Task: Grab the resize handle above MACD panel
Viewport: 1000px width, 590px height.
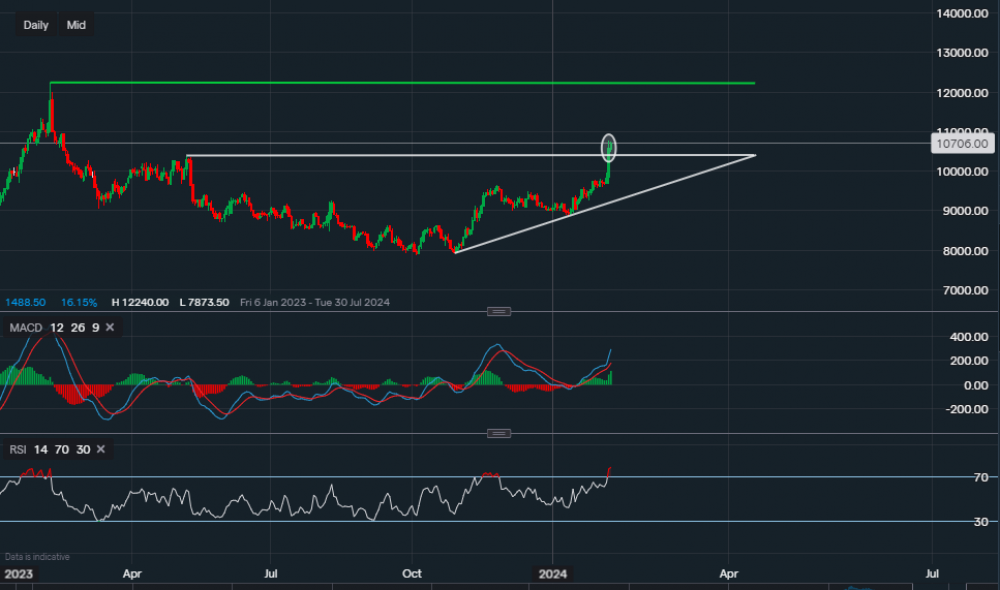Action: [x=498, y=312]
